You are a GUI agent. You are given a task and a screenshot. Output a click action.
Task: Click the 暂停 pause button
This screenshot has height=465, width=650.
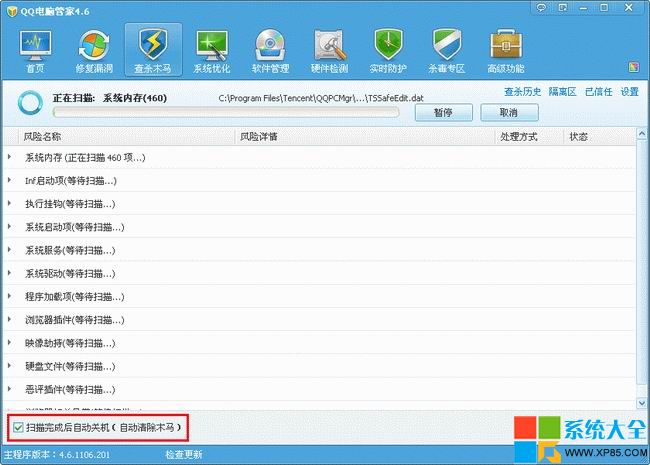tap(444, 112)
